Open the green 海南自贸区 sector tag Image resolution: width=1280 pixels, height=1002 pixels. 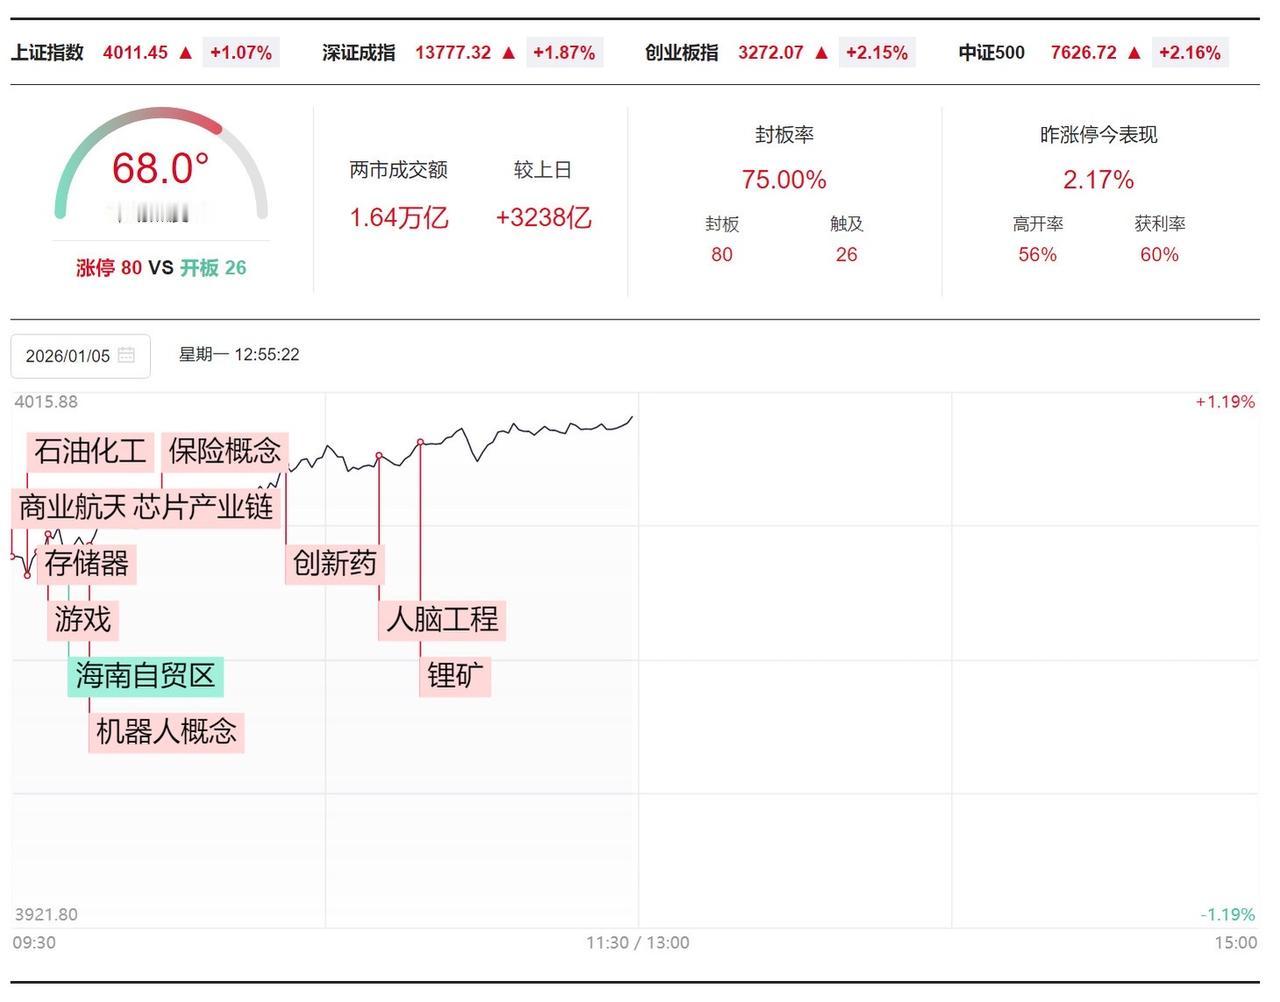tap(146, 676)
